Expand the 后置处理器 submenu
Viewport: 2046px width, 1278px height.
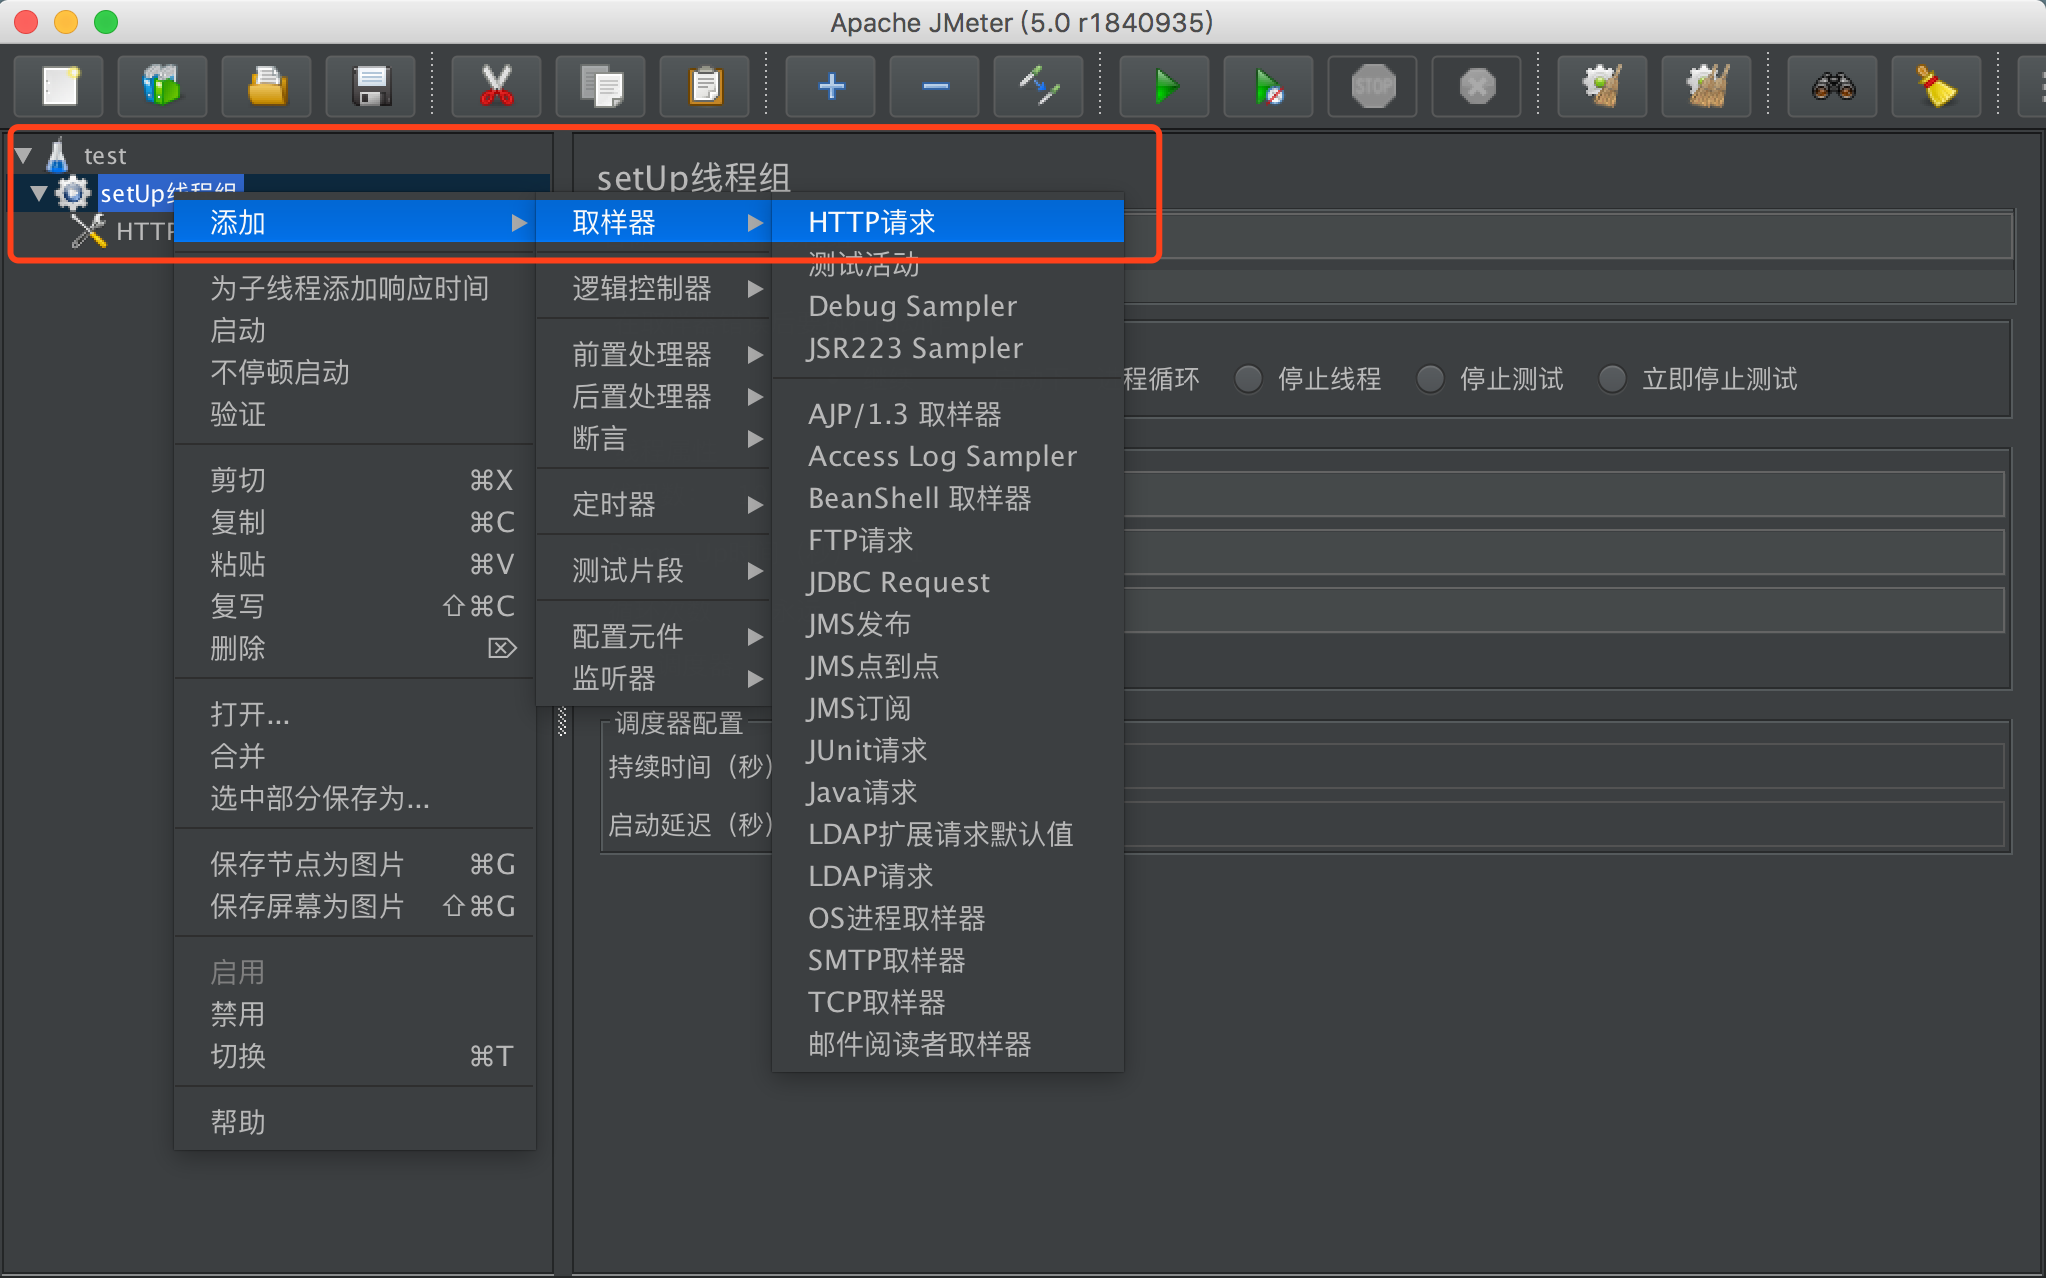(654, 397)
